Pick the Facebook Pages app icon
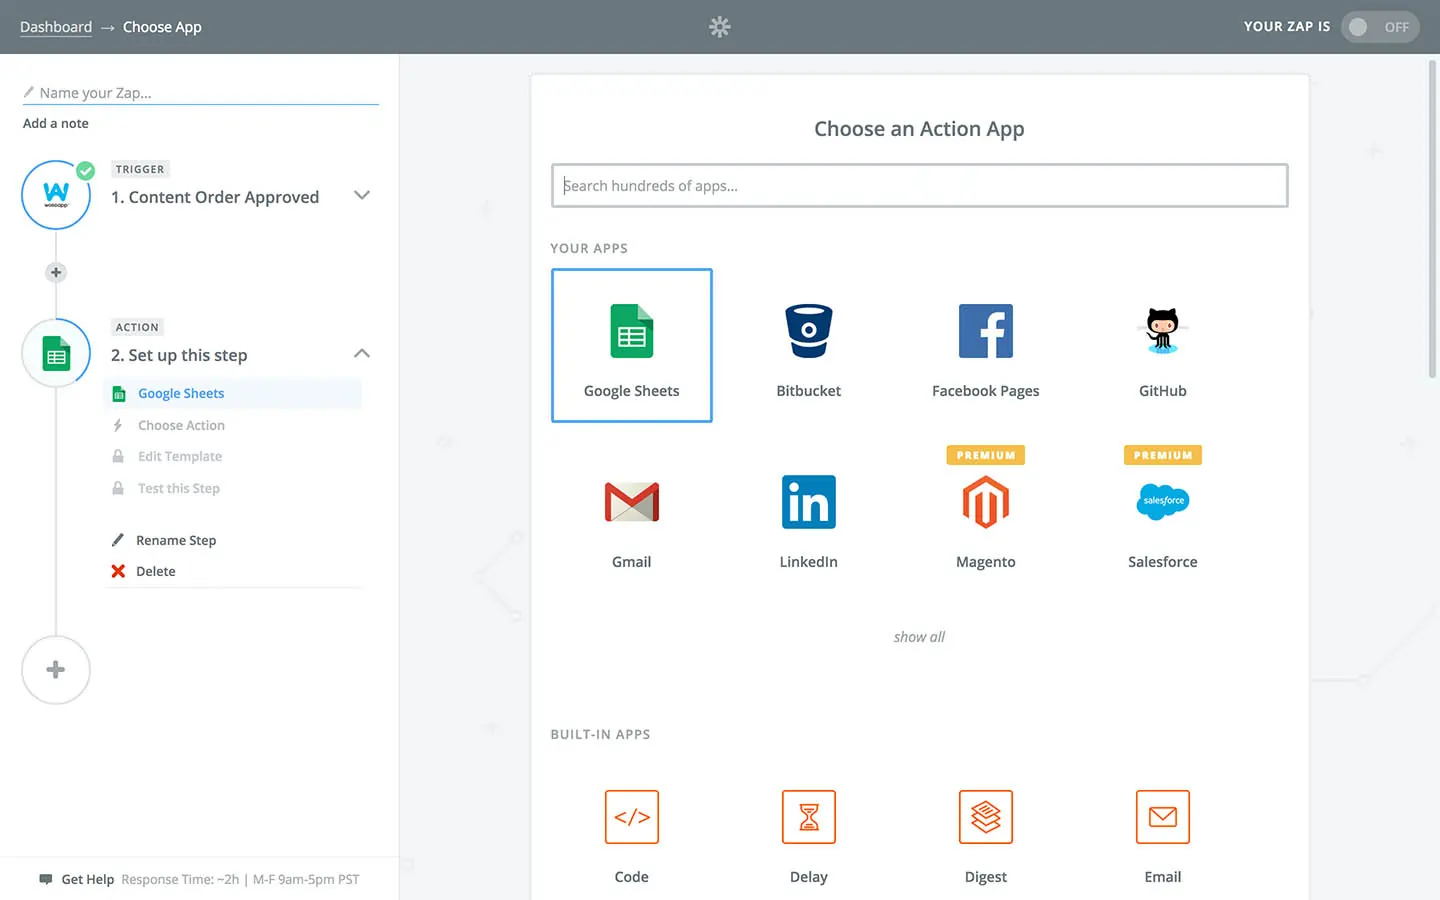This screenshot has height=900, width=1440. tap(985, 331)
